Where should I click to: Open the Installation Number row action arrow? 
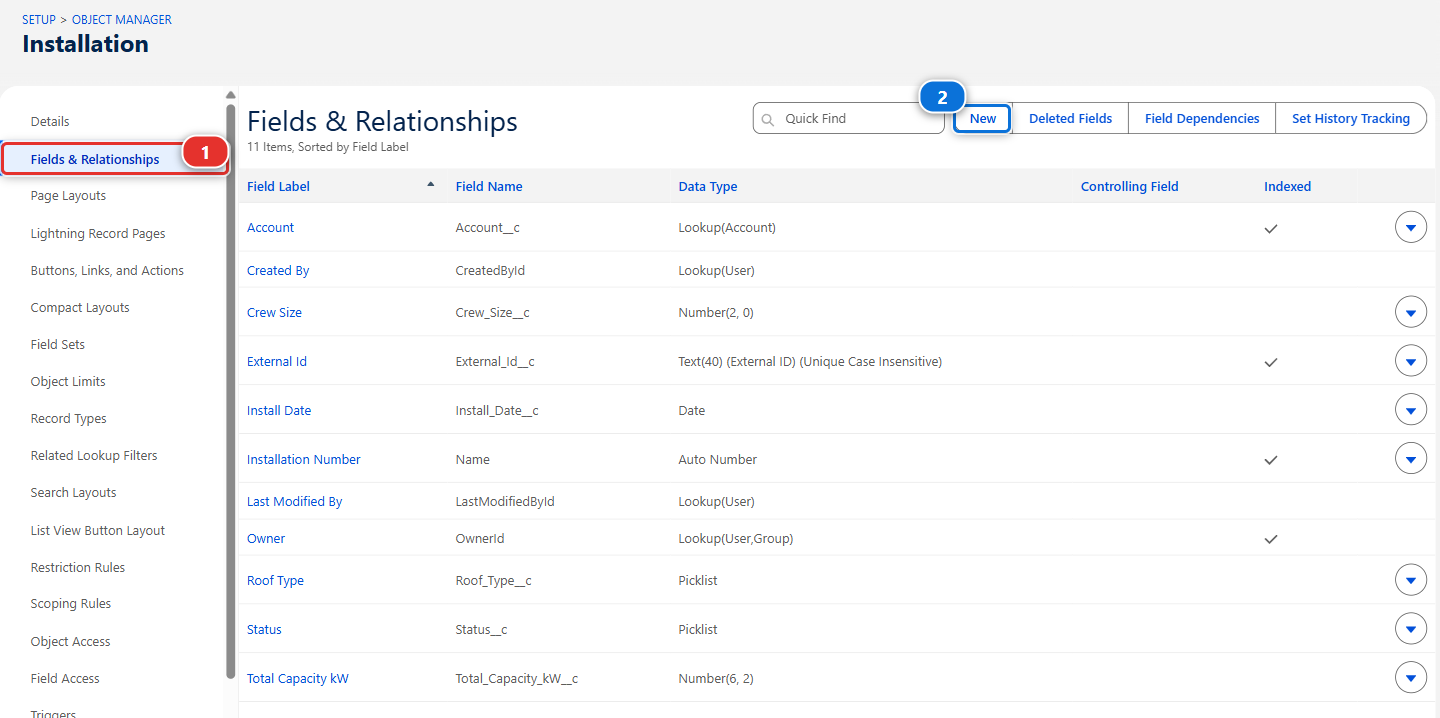[x=1411, y=459]
